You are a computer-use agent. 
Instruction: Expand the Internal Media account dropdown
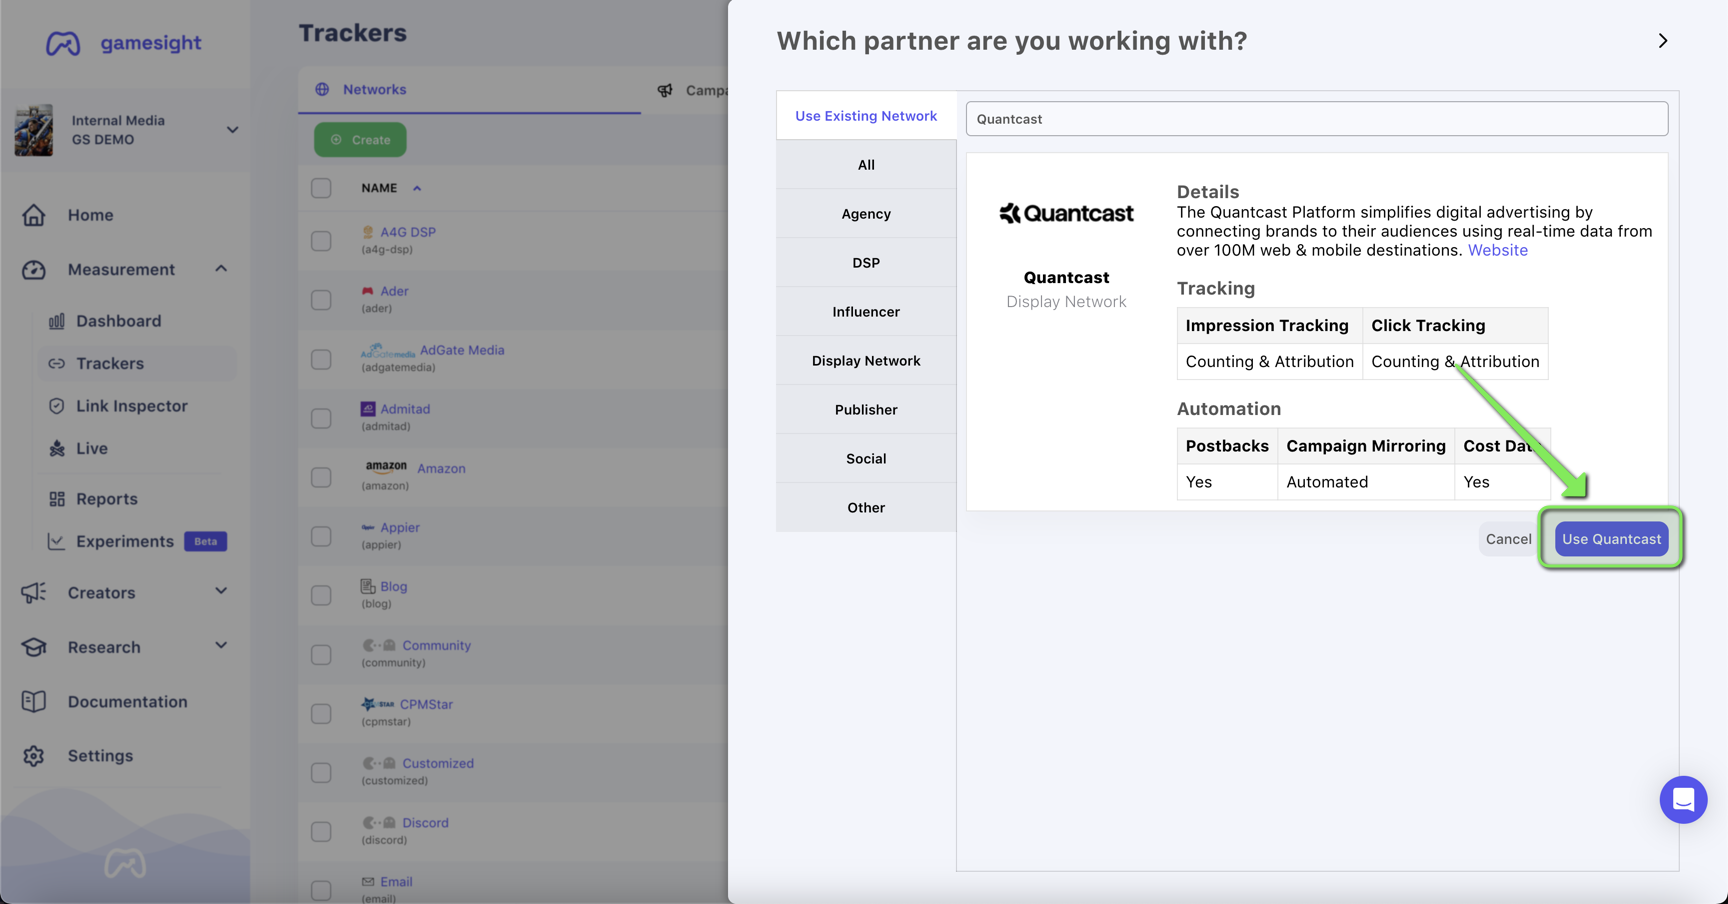[232, 130]
